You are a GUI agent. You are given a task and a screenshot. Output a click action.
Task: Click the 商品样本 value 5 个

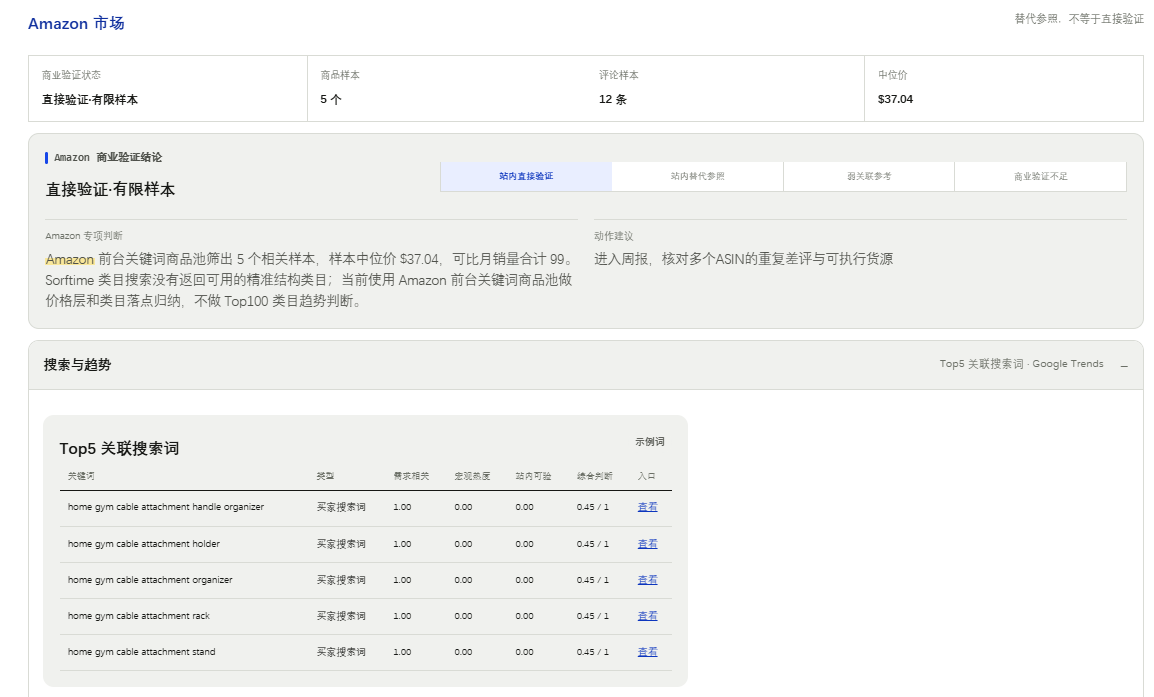330,99
